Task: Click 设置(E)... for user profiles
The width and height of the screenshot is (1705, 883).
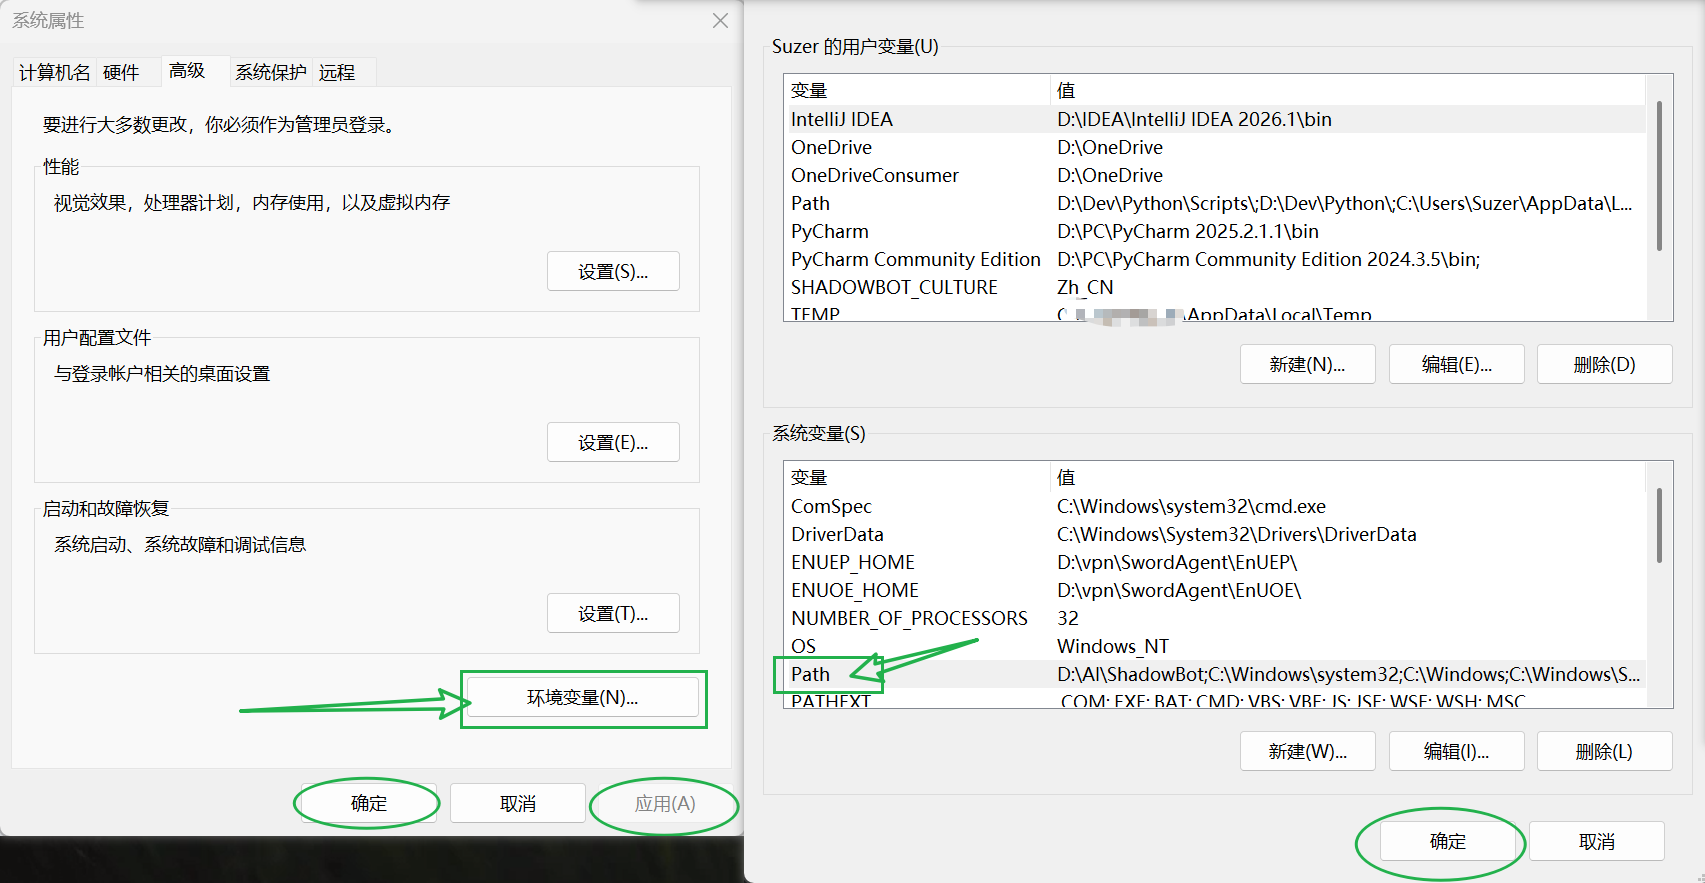Action: tap(613, 443)
